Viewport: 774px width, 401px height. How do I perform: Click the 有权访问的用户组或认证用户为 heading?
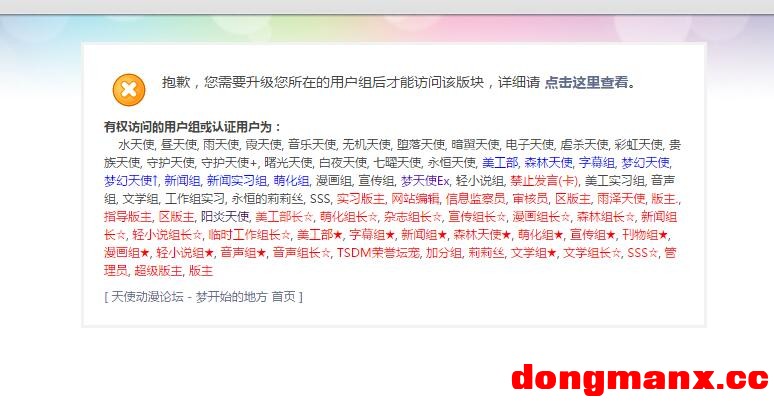coord(193,127)
